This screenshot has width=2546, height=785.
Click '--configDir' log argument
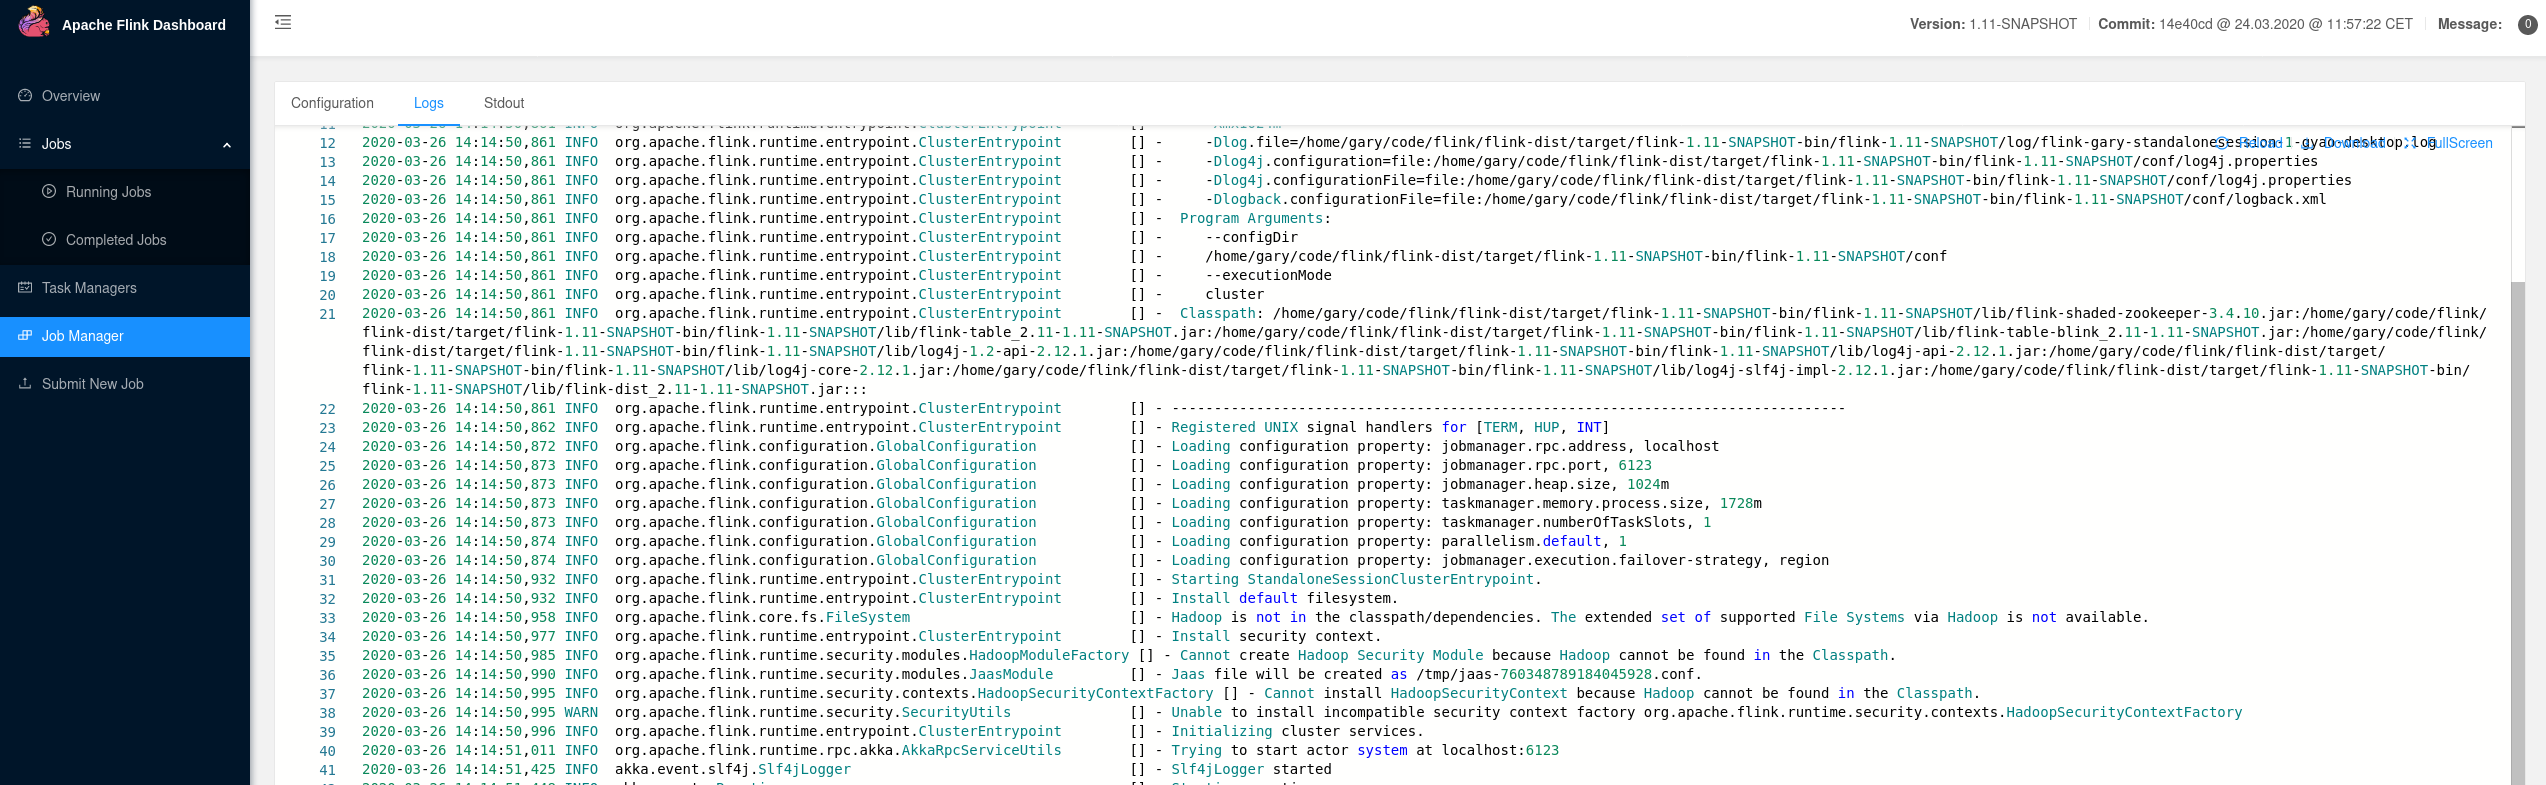pos(1251,237)
